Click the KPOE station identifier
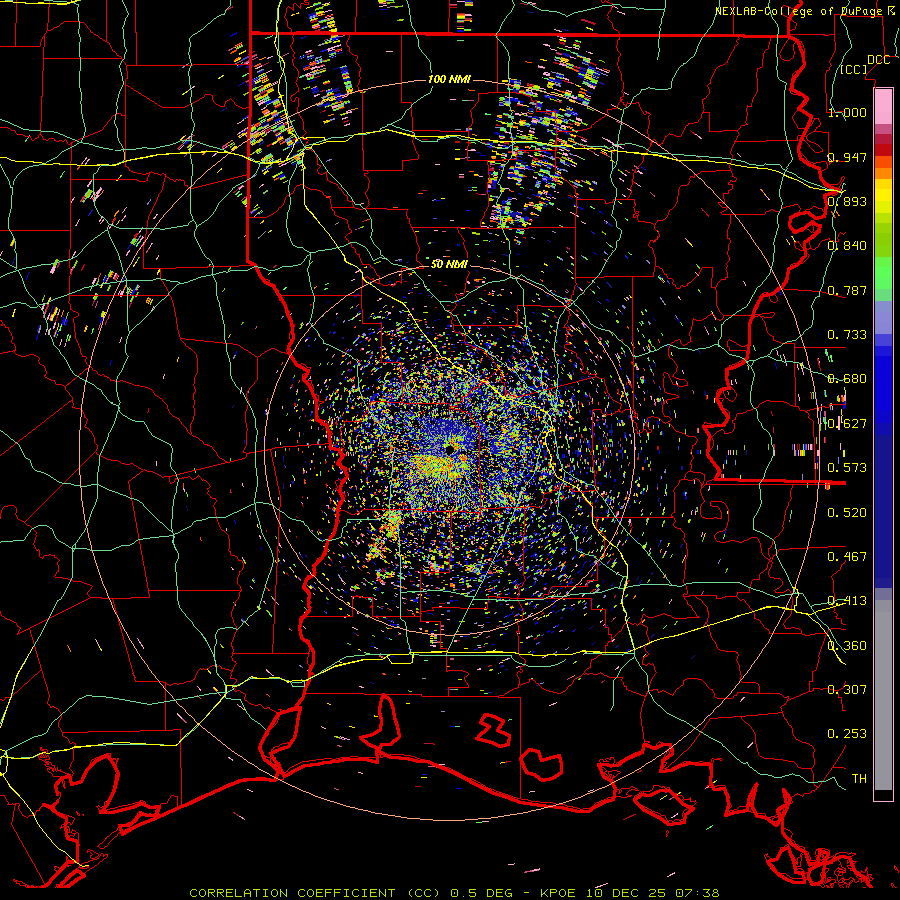This screenshot has width=900, height=900. point(560,893)
